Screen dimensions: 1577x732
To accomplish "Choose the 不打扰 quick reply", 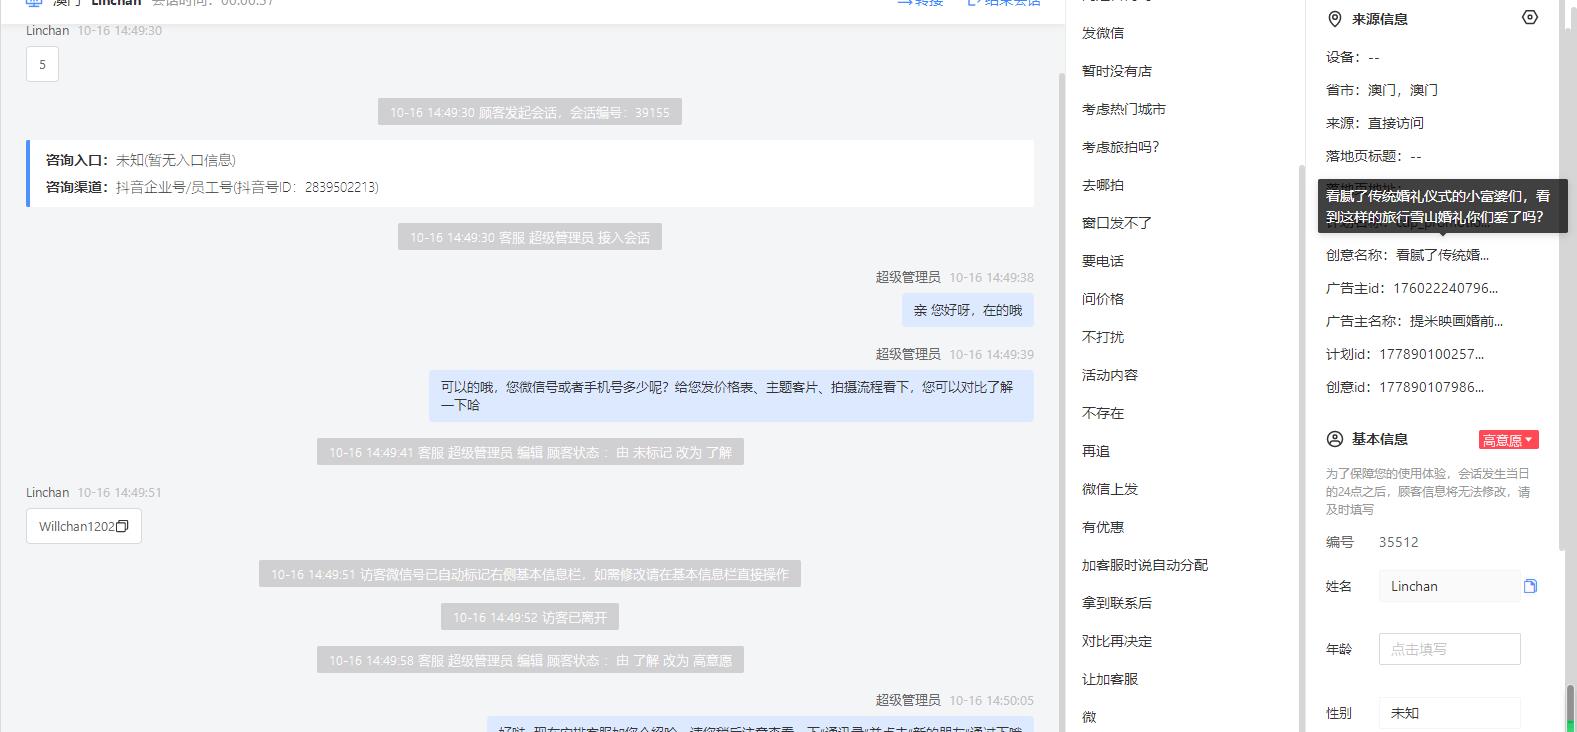I will [x=1103, y=337].
